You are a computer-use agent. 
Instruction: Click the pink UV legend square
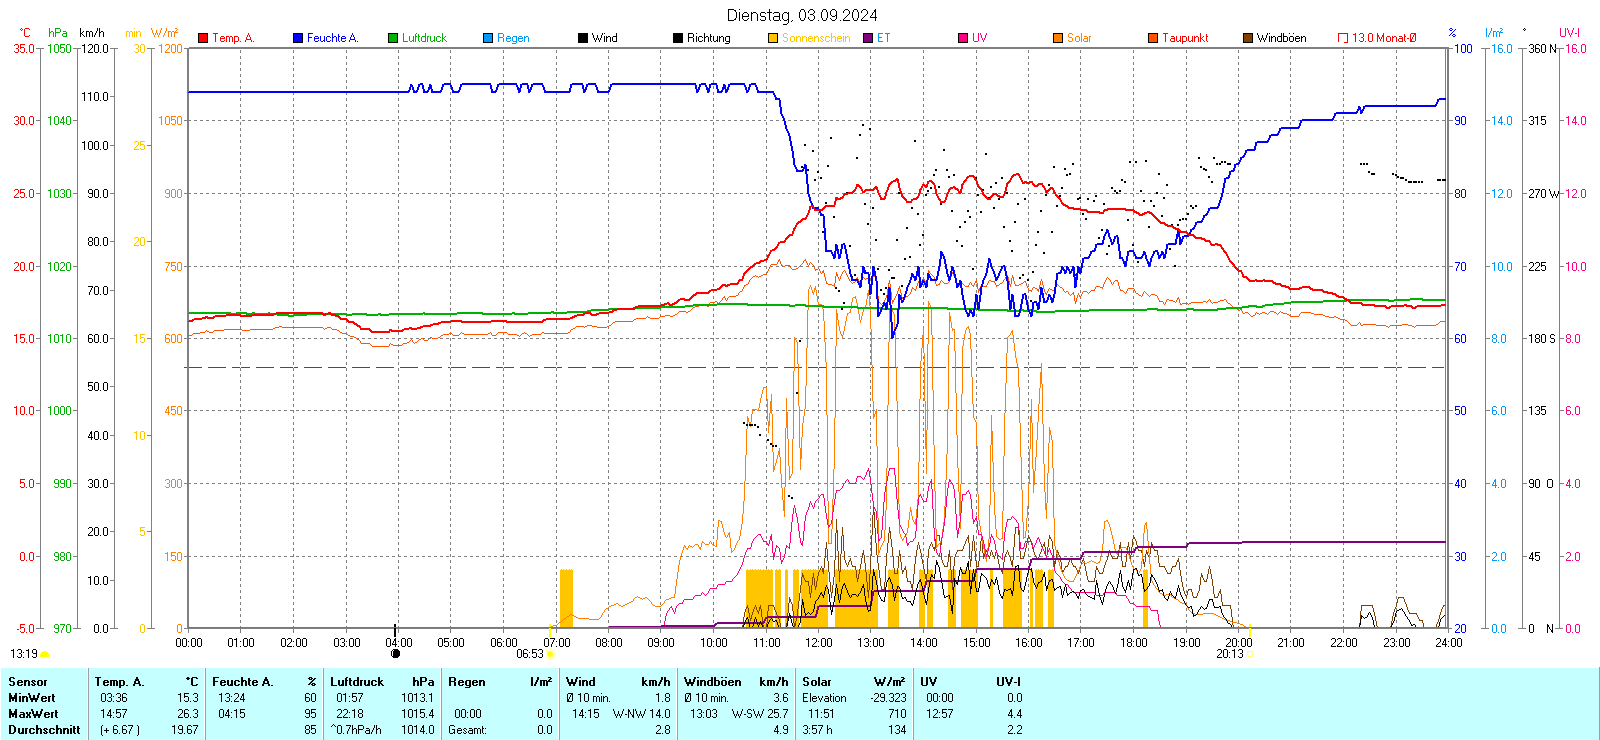(x=963, y=38)
